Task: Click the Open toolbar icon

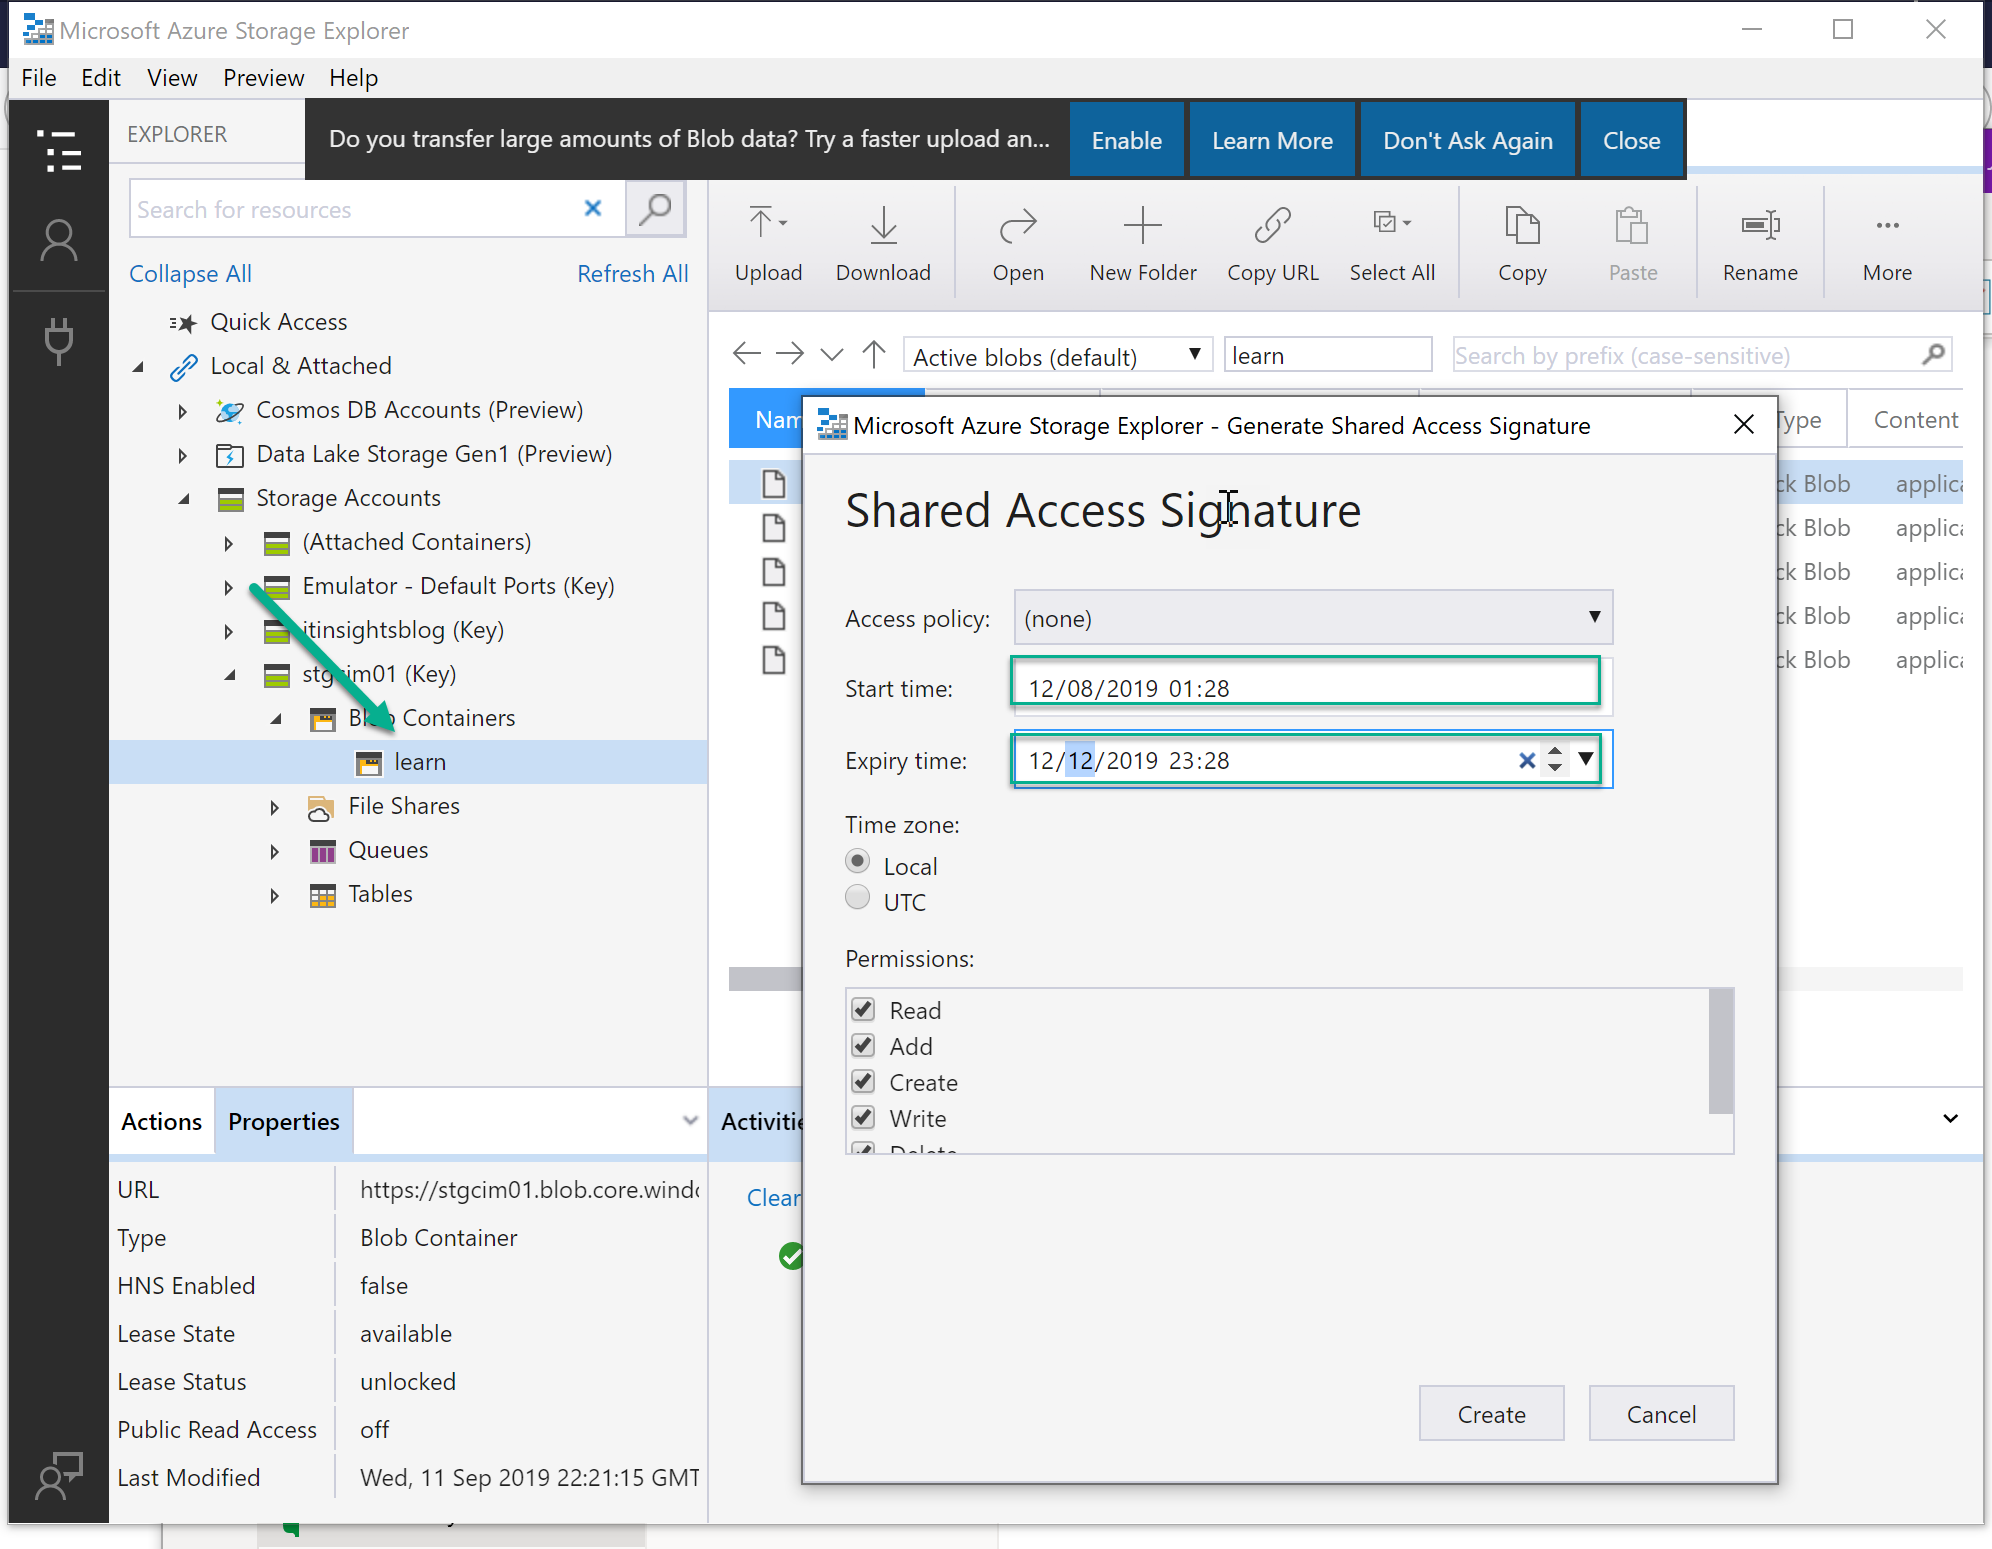Action: [1018, 225]
